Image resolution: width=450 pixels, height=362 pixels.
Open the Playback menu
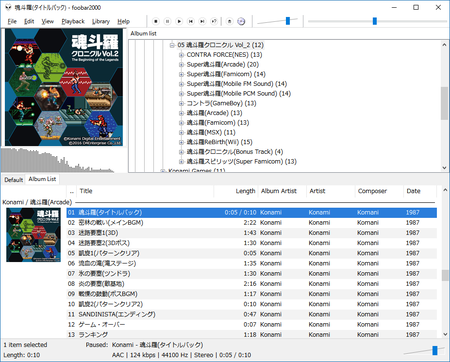pos(73,21)
